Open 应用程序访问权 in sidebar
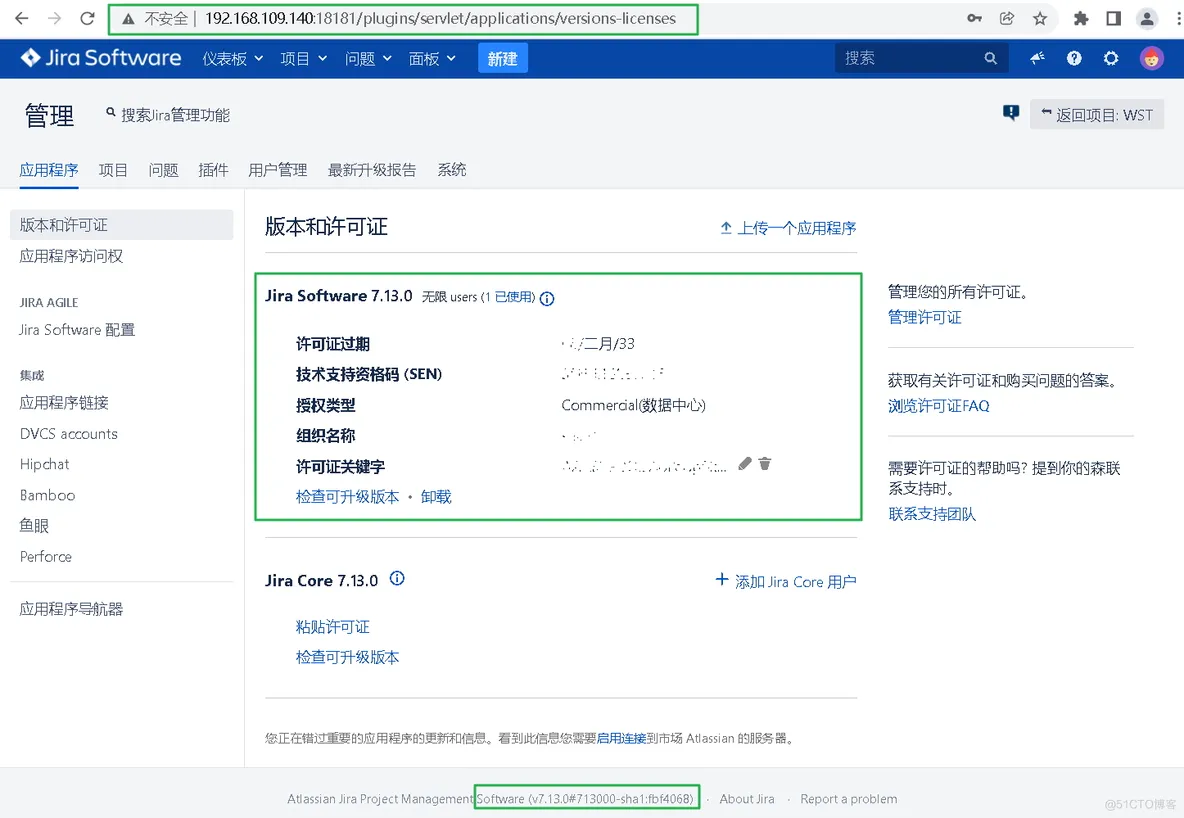 point(72,256)
